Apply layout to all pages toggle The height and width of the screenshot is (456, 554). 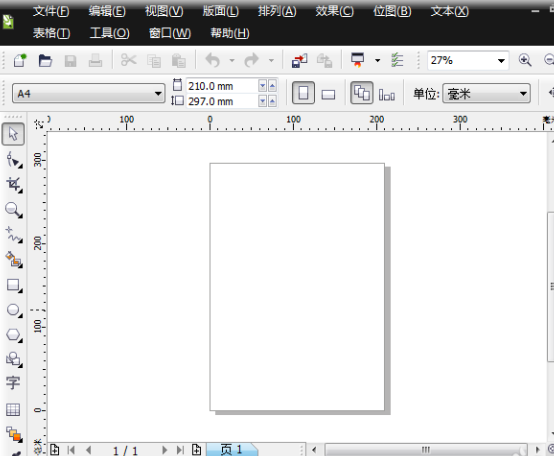(x=361, y=93)
